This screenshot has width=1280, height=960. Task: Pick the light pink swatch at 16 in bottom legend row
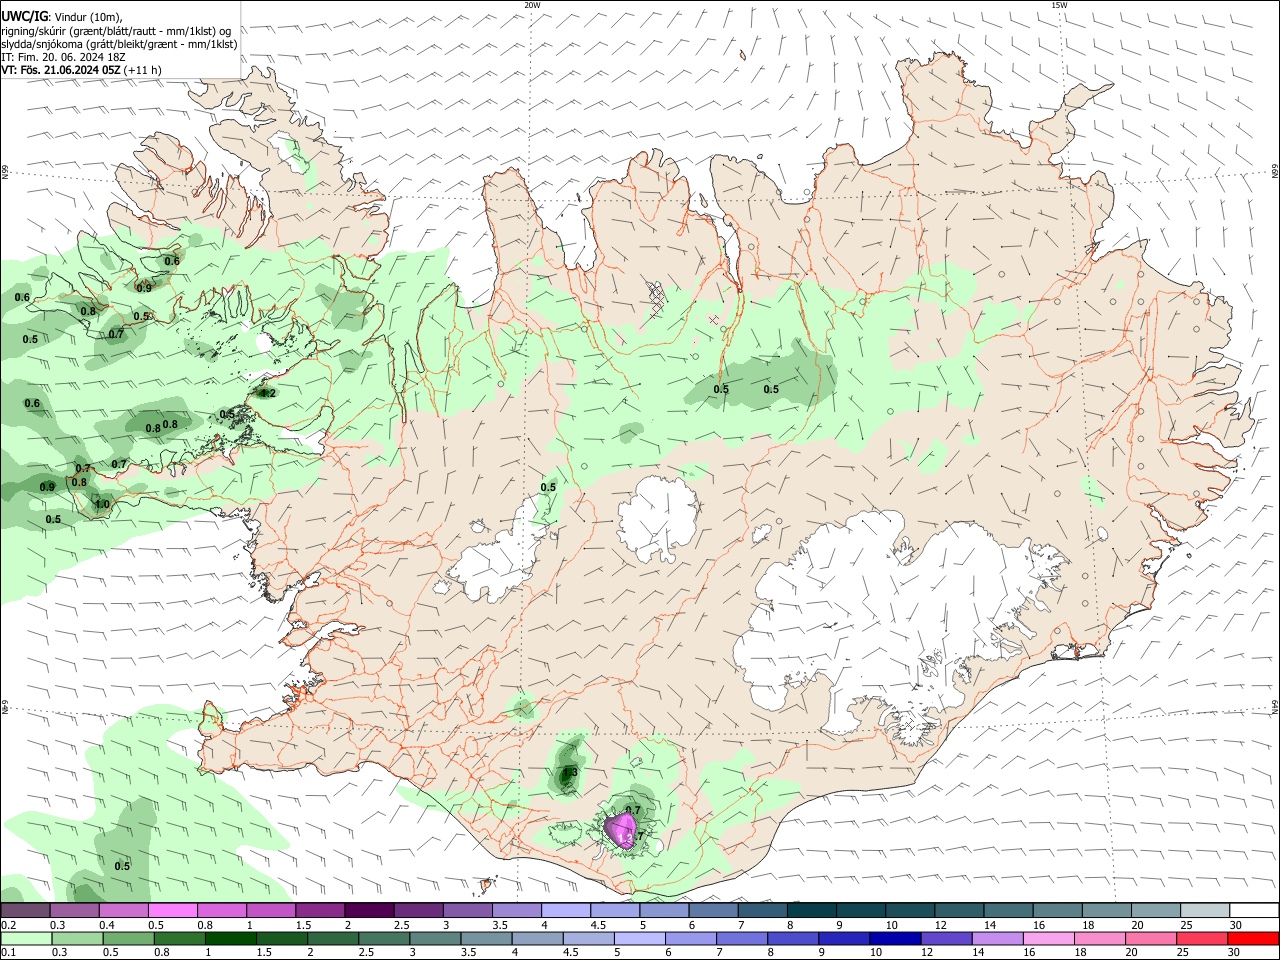coord(1049,938)
